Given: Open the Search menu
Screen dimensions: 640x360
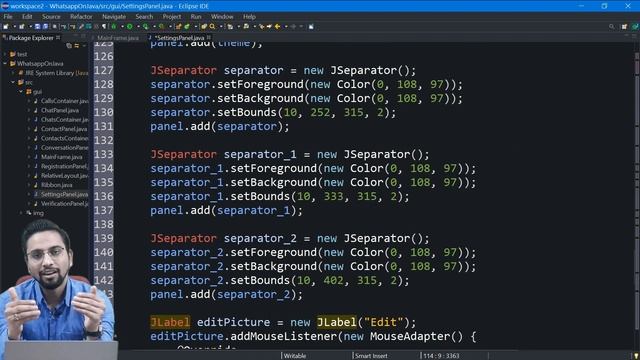Looking at the screenshot, I should (x=144, y=17).
